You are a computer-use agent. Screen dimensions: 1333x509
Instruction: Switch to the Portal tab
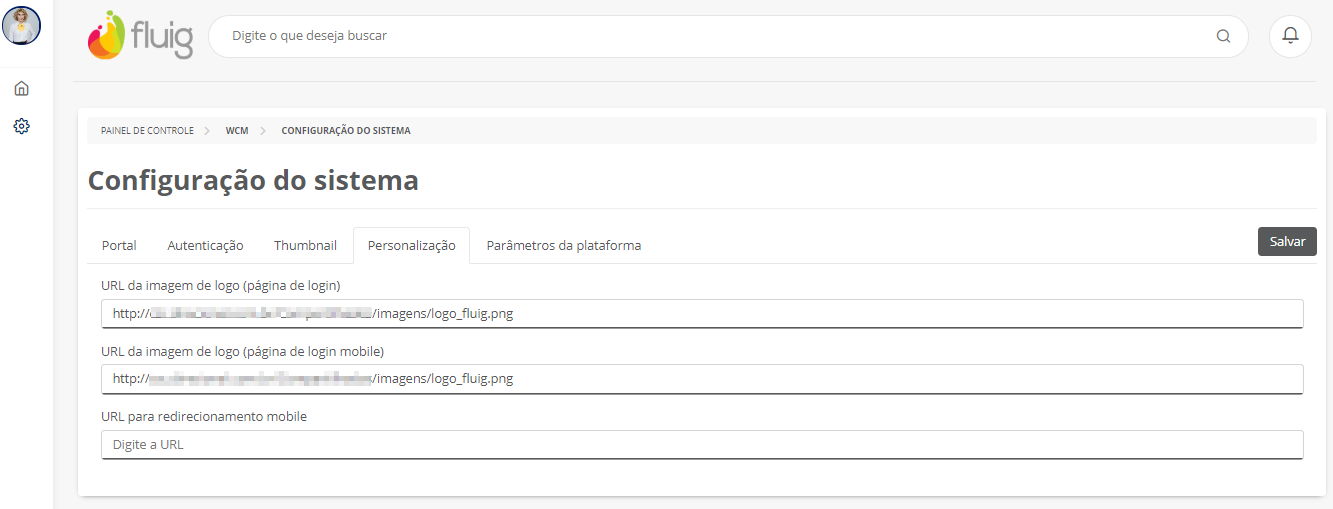[x=119, y=245]
